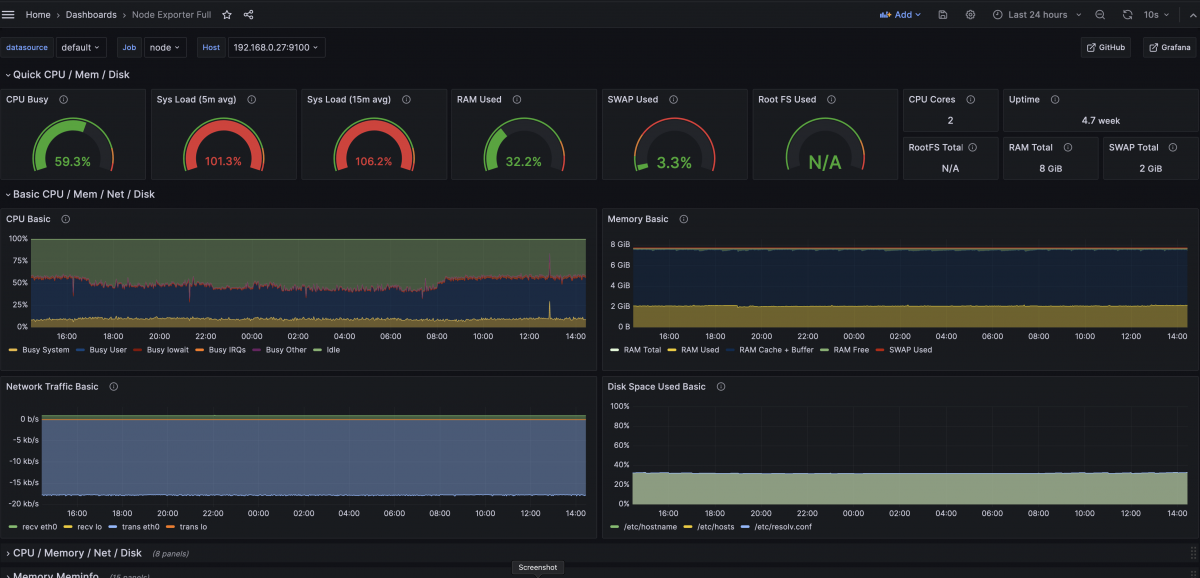This screenshot has width=1200, height=578.
Task: Star the Node Exporter Full dashboard
Action: 227,15
